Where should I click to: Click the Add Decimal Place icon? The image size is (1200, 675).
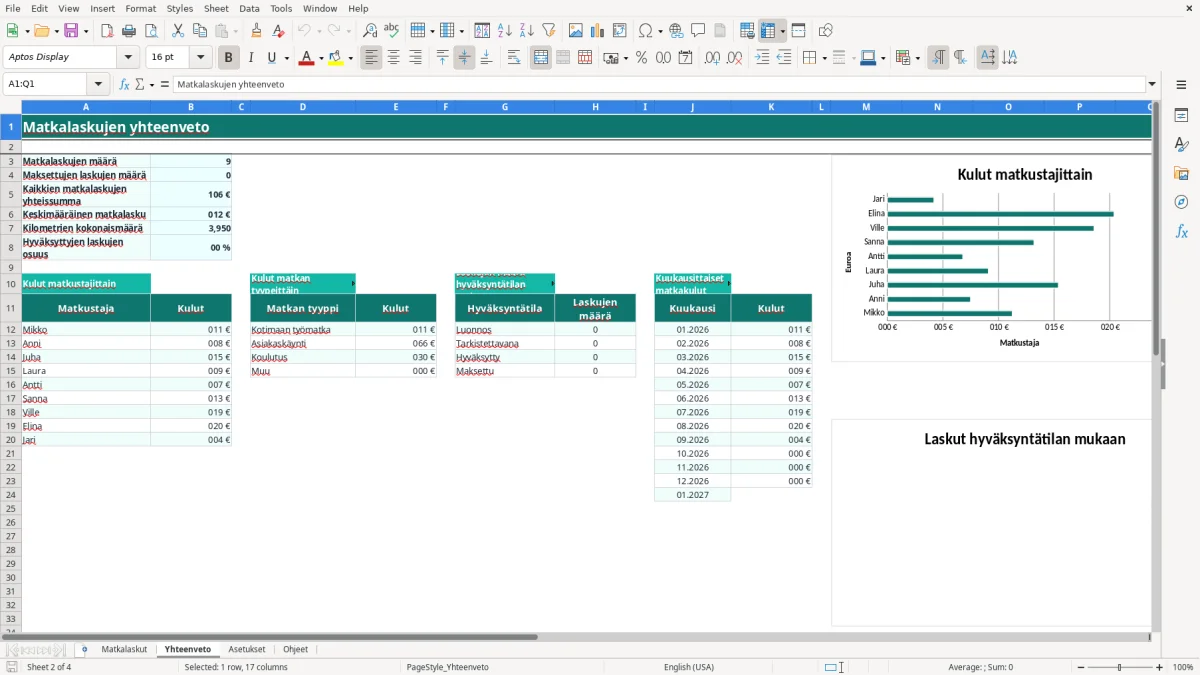point(713,58)
